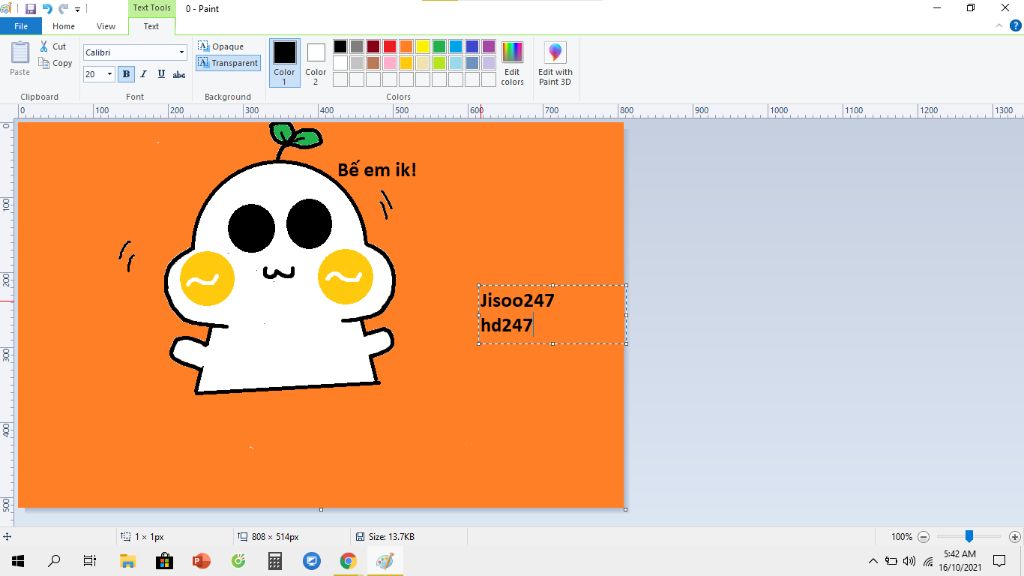The width and height of the screenshot is (1024, 576).
Task: Open Edit colors dialog
Action: tap(512, 62)
